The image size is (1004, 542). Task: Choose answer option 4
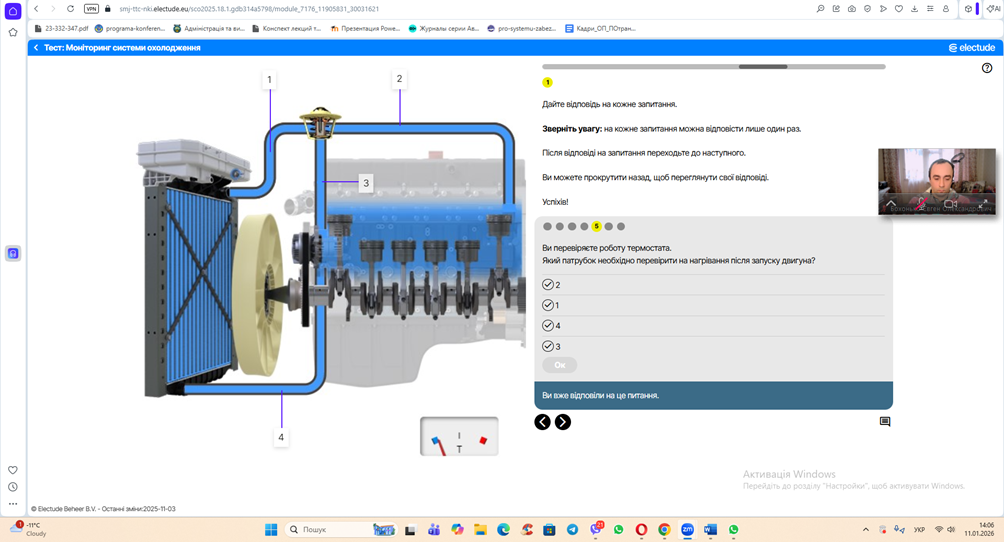click(548, 326)
